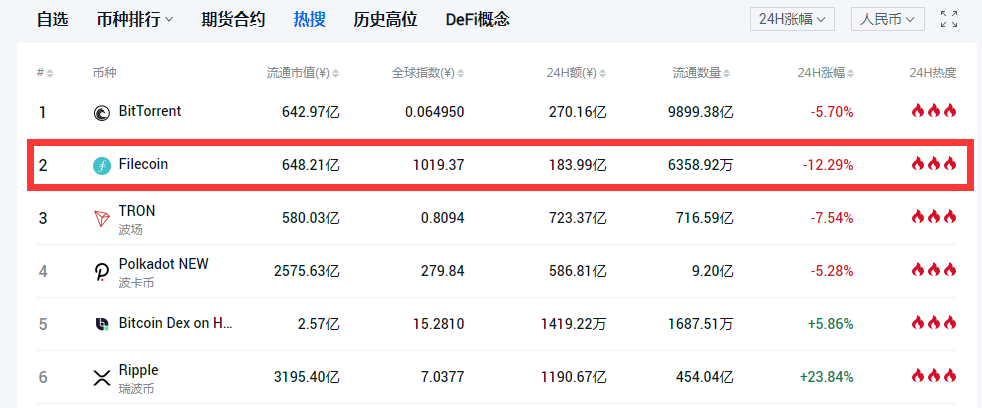Image resolution: width=982 pixels, height=408 pixels.
Task: Click BitTorrent's flame heat icons
Action: [934, 112]
